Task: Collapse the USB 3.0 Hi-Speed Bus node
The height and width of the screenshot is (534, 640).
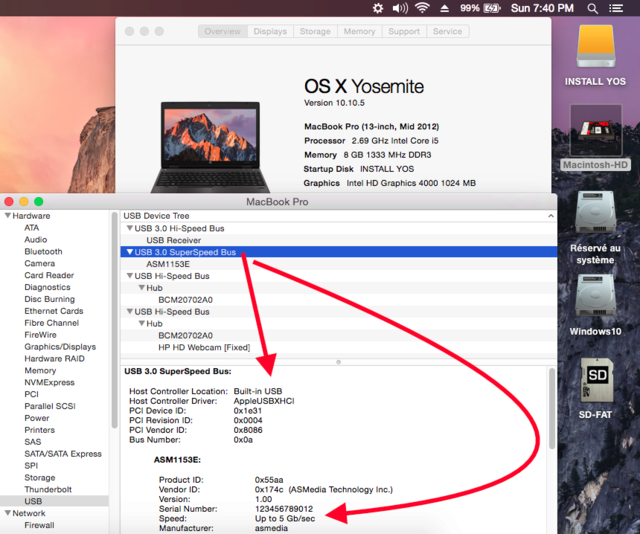Action: pyautogui.click(x=130, y=228)
